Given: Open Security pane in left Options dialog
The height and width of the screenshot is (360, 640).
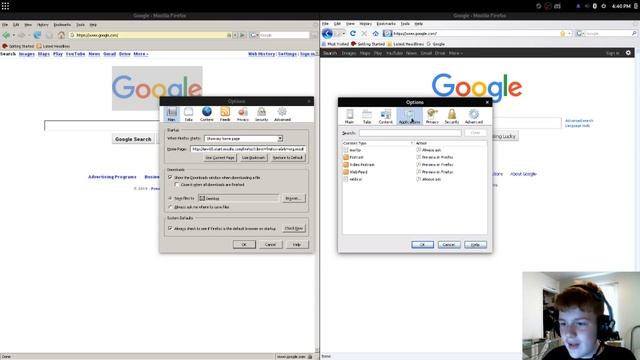Looking at the screenshot, I should tap(261, 114).
